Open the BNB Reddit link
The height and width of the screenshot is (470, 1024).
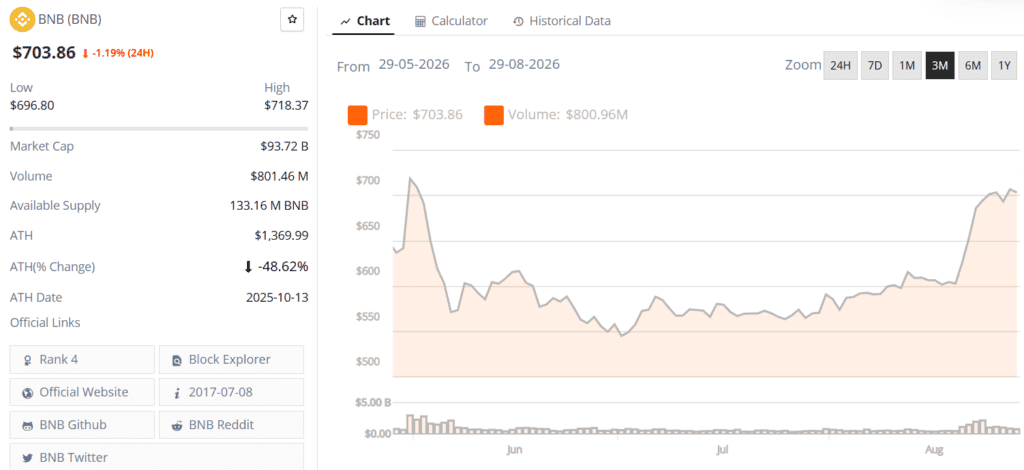[231, 425]
